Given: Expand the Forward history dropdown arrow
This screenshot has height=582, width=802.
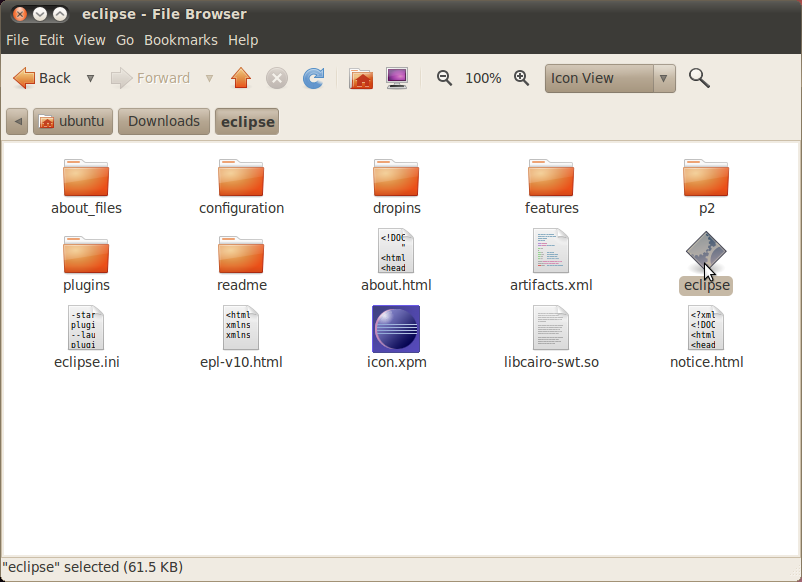Looking at the screenshot, I should pyautogui.click(x=209, y=78).
